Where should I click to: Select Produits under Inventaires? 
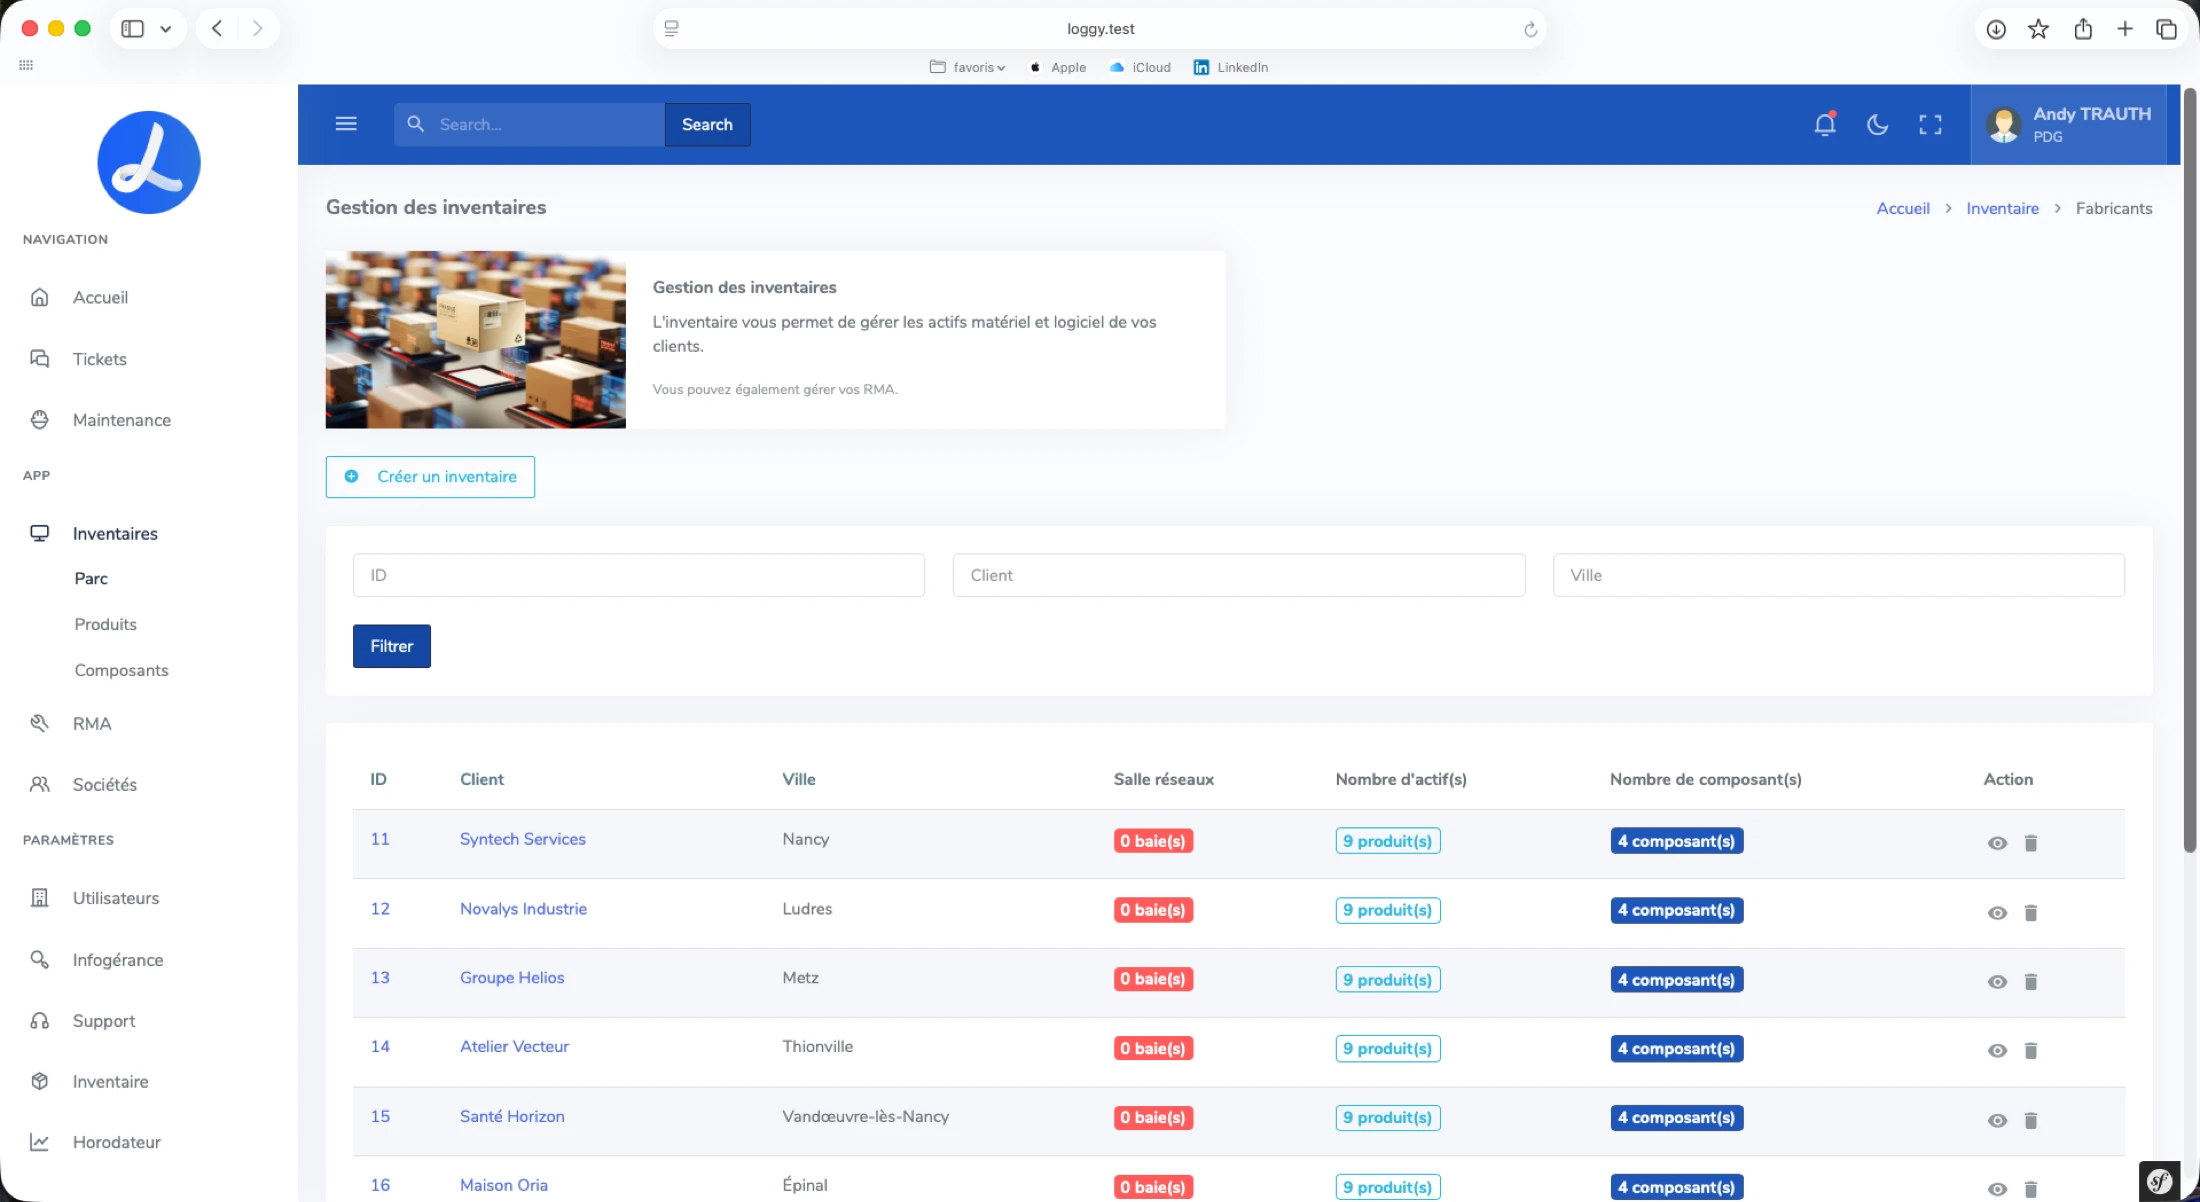tap(105, 624)
